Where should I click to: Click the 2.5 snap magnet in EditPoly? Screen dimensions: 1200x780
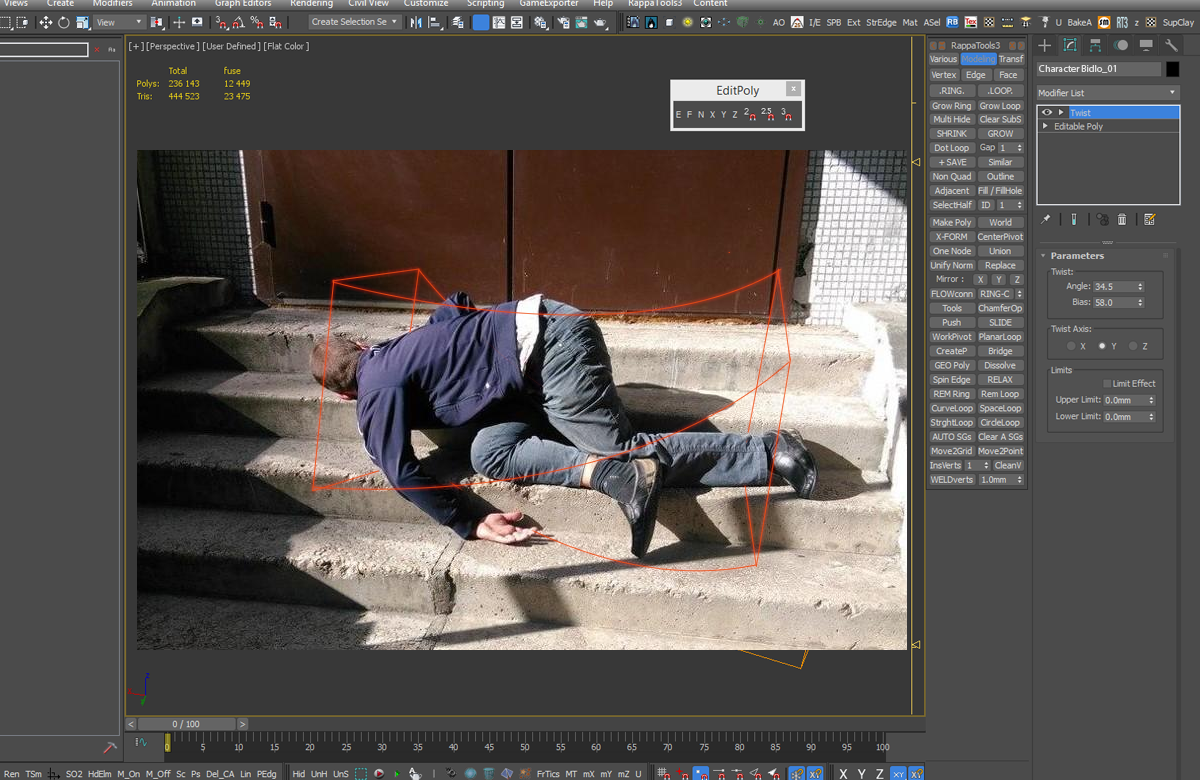click(x=766, y=114)
